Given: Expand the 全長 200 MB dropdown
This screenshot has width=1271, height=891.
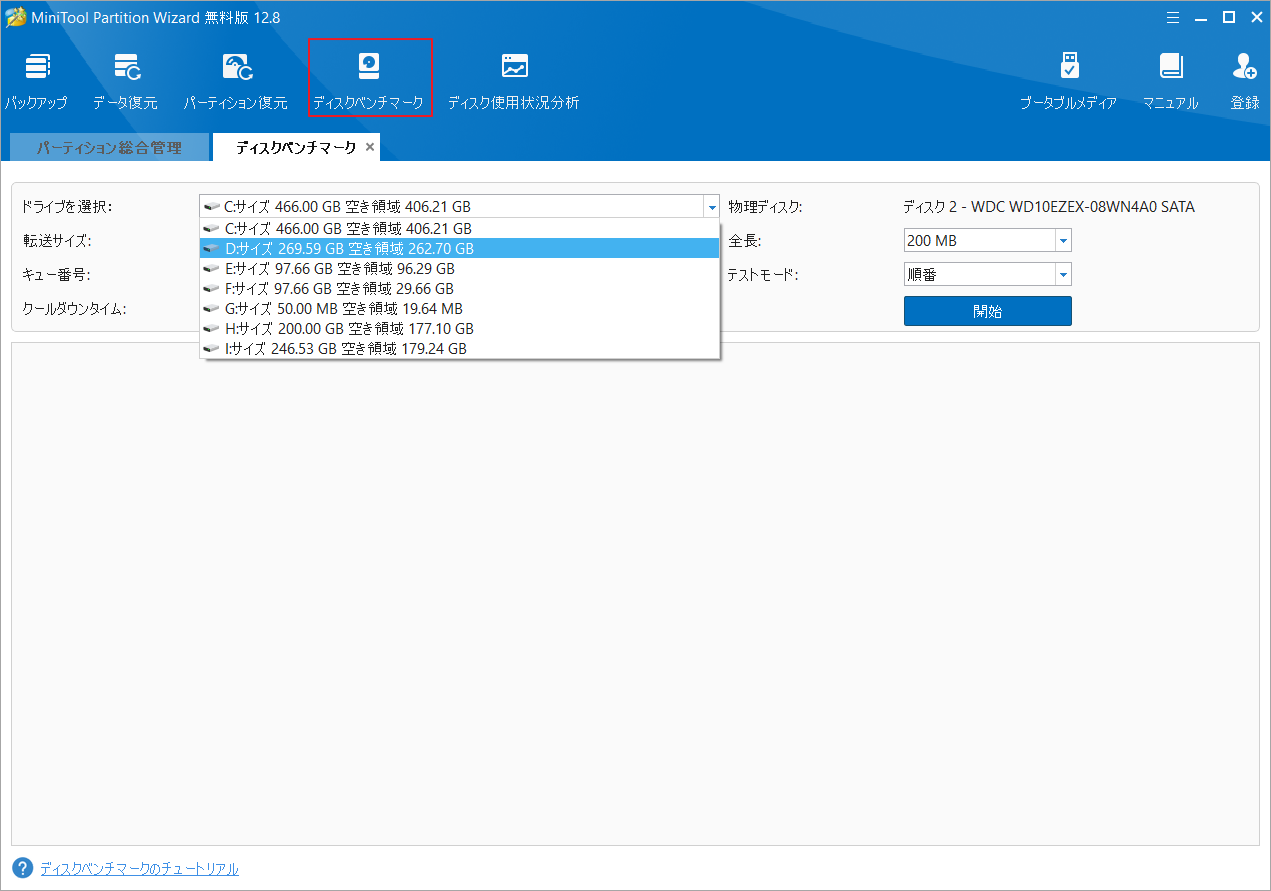Looking at the screenshot, I should coord(1063,241).
